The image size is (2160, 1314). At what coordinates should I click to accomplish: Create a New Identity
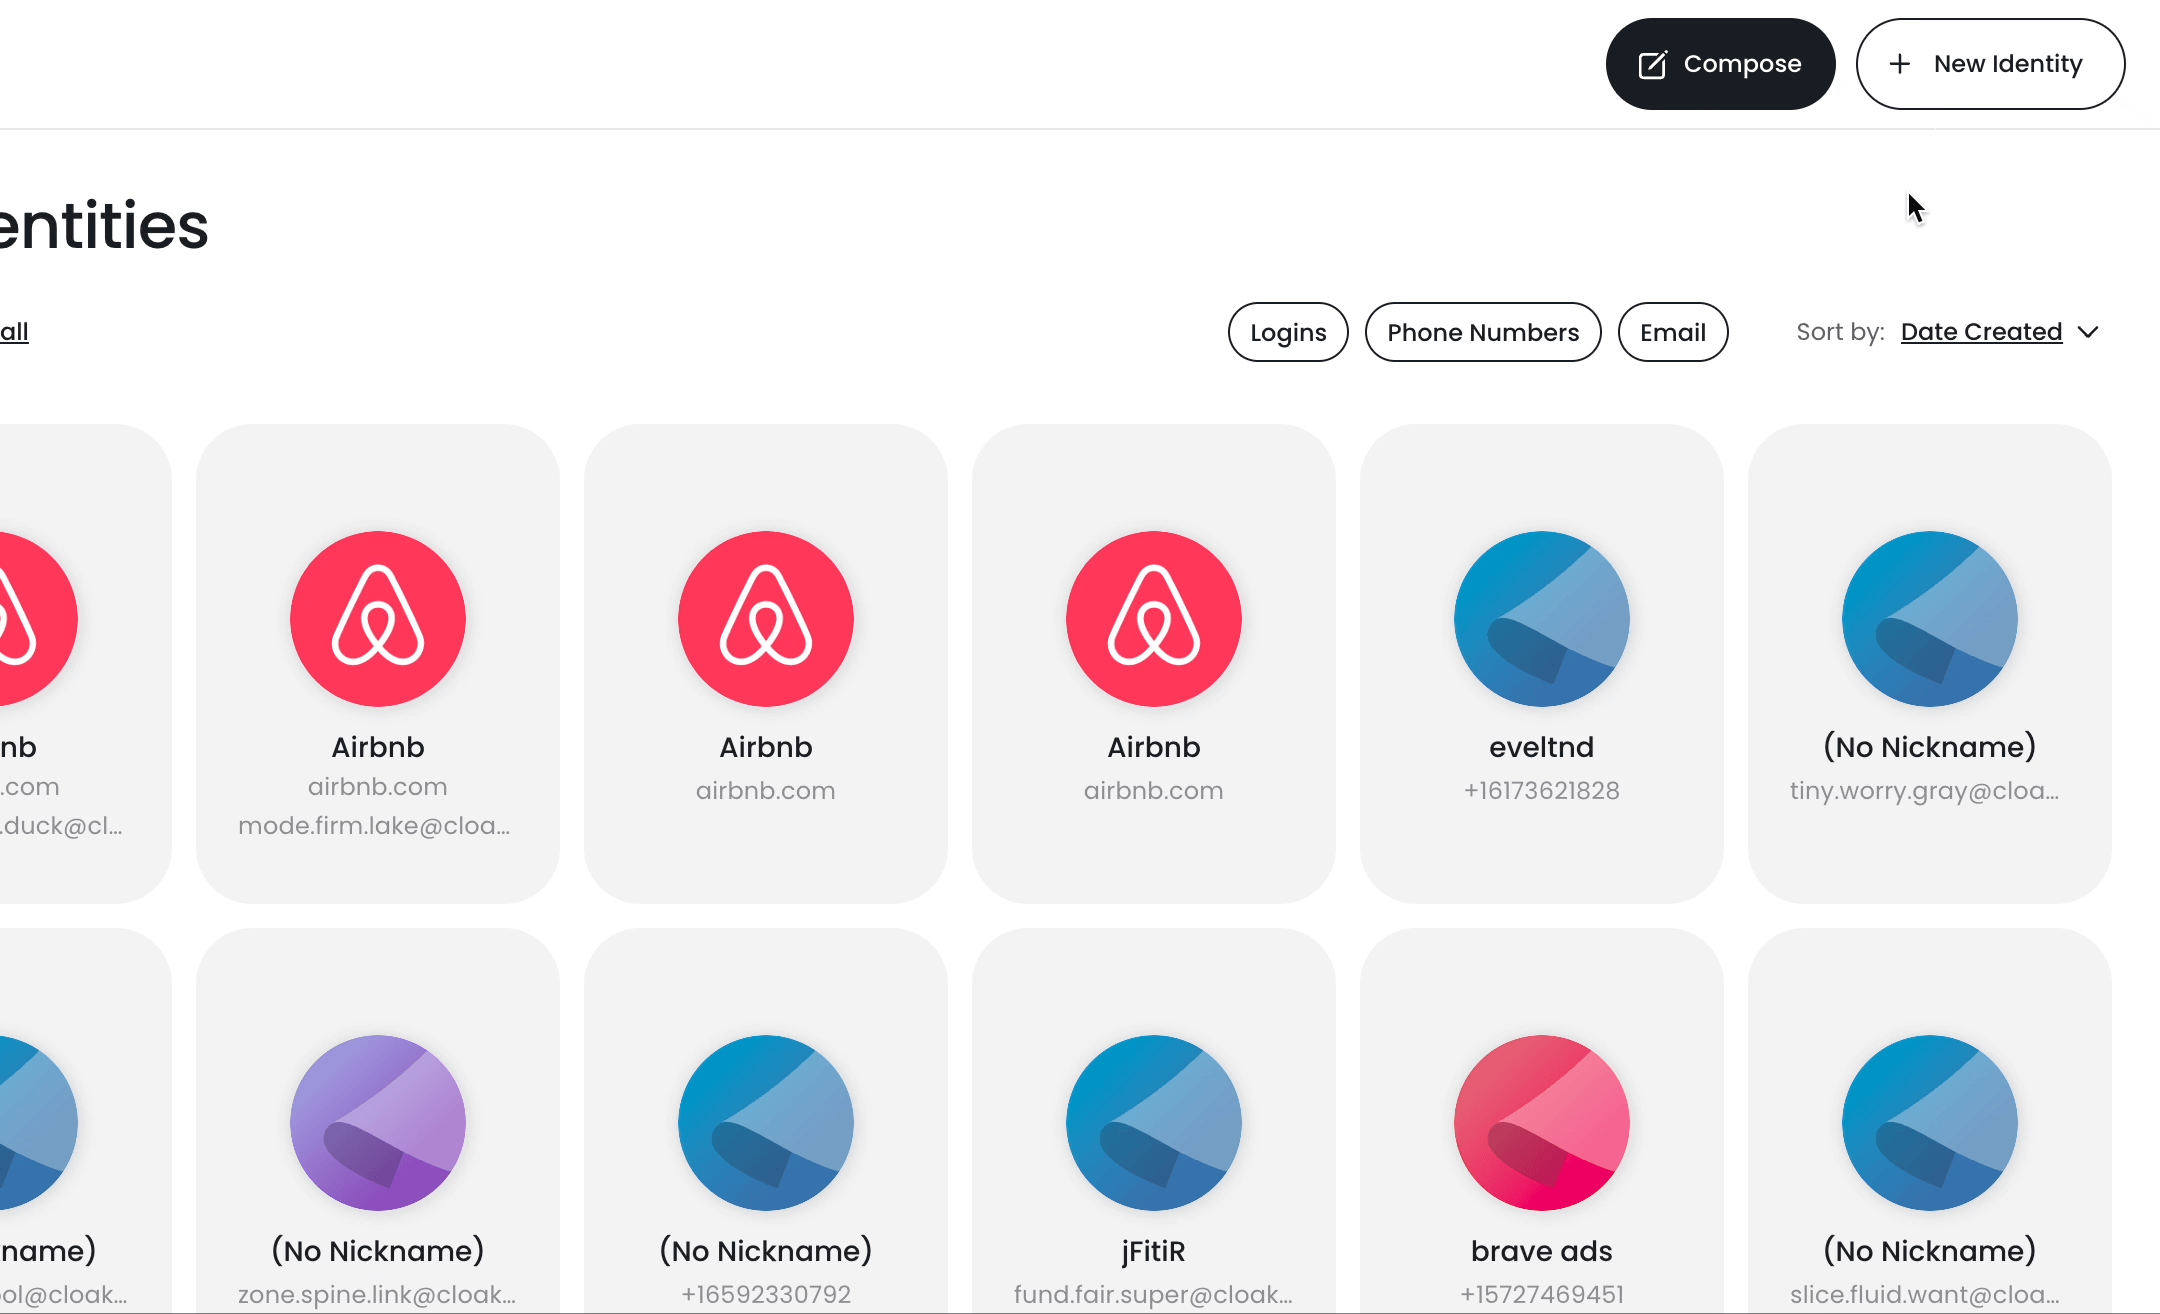click(1990, 64)
